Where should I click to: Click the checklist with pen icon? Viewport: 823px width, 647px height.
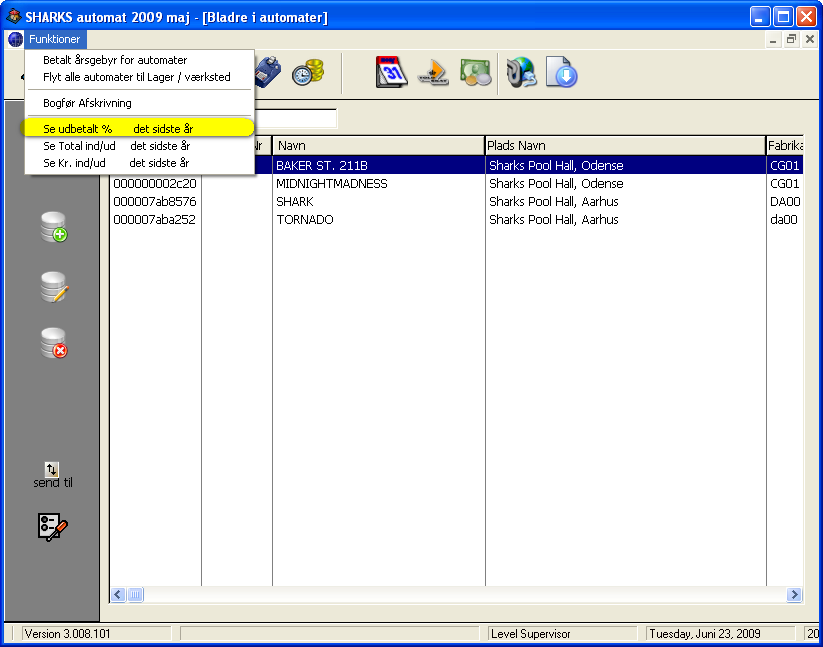52,526
